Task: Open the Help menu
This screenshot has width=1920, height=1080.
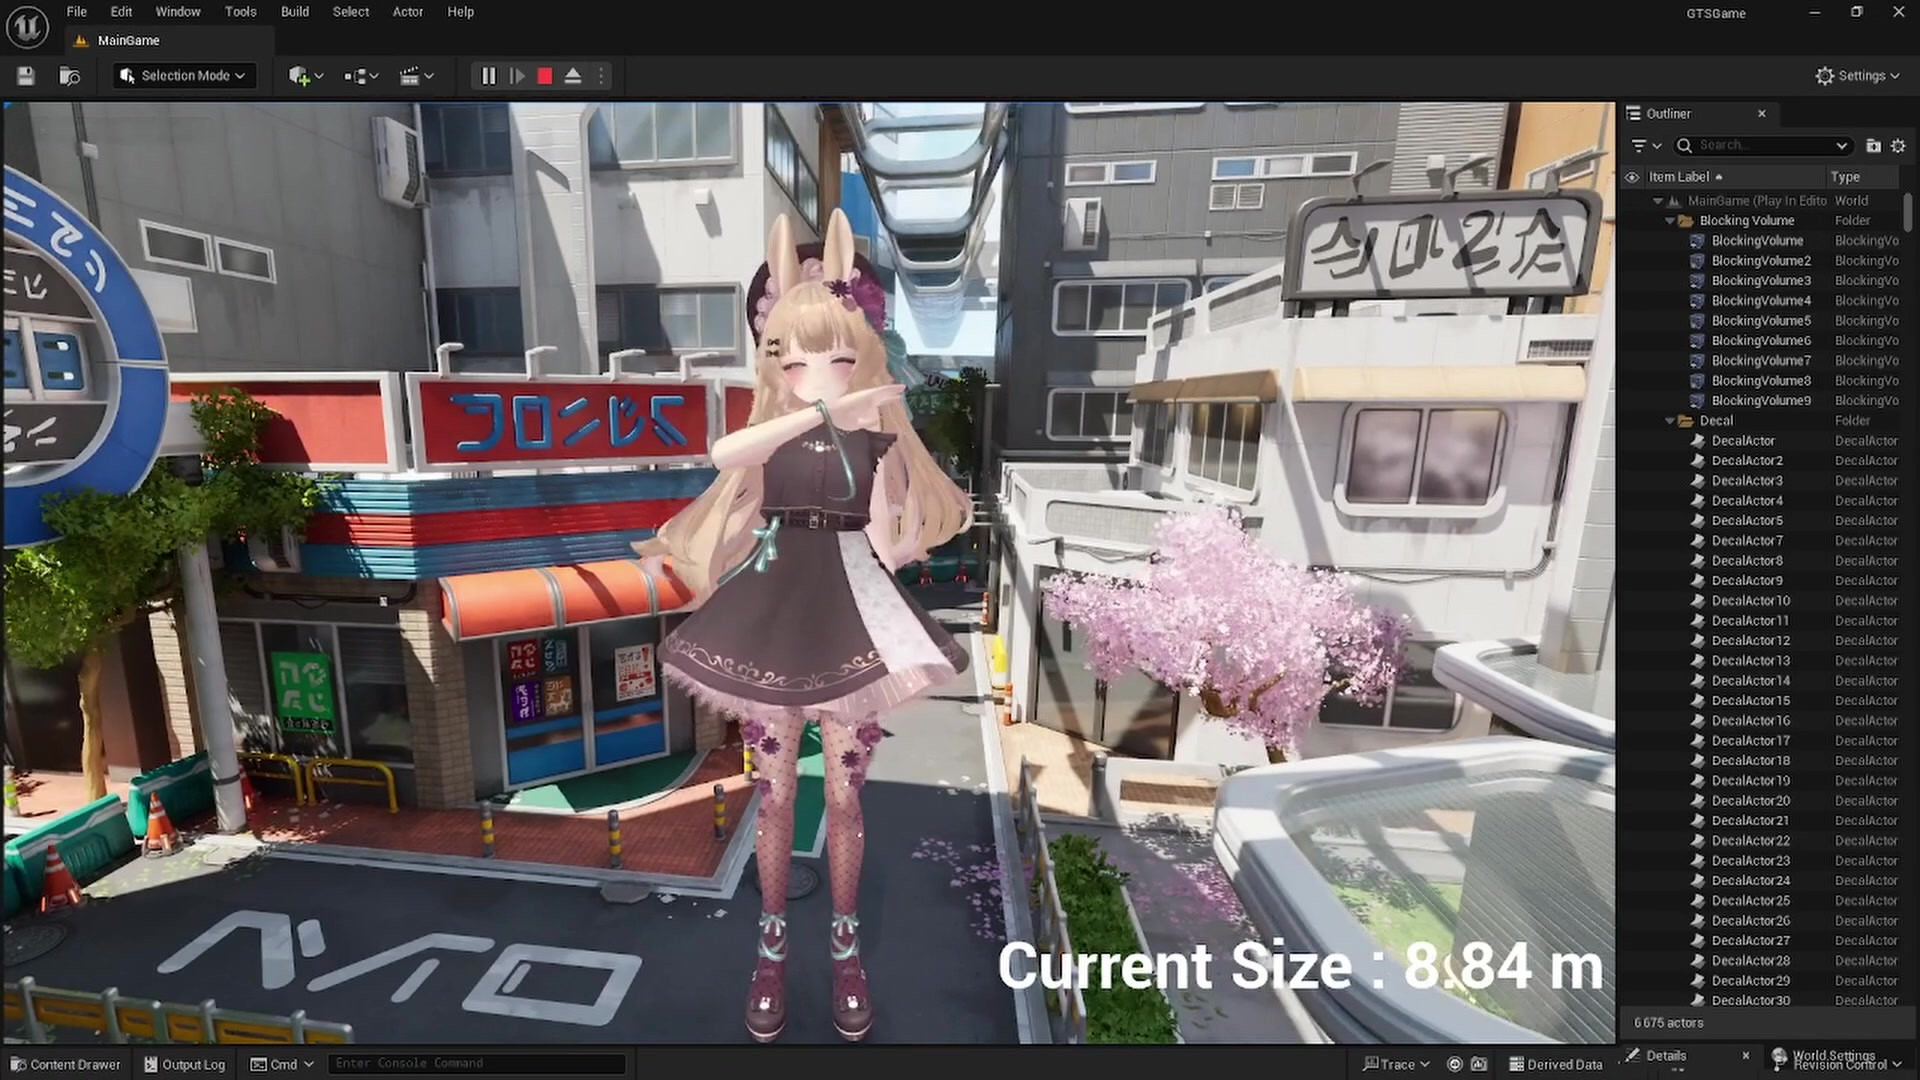Action: point(460,12)
